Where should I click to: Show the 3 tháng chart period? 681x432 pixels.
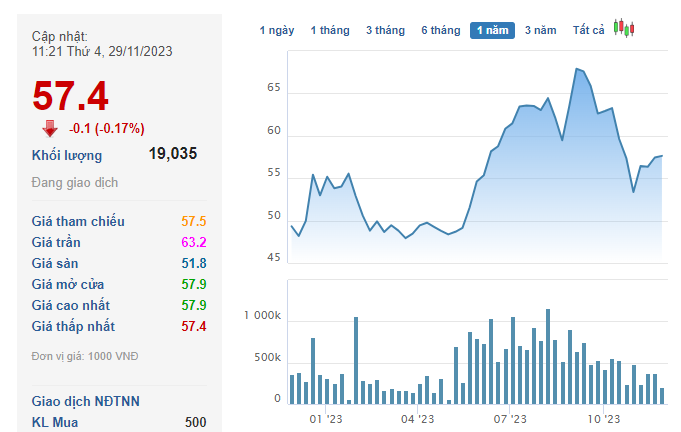point(385,31)
